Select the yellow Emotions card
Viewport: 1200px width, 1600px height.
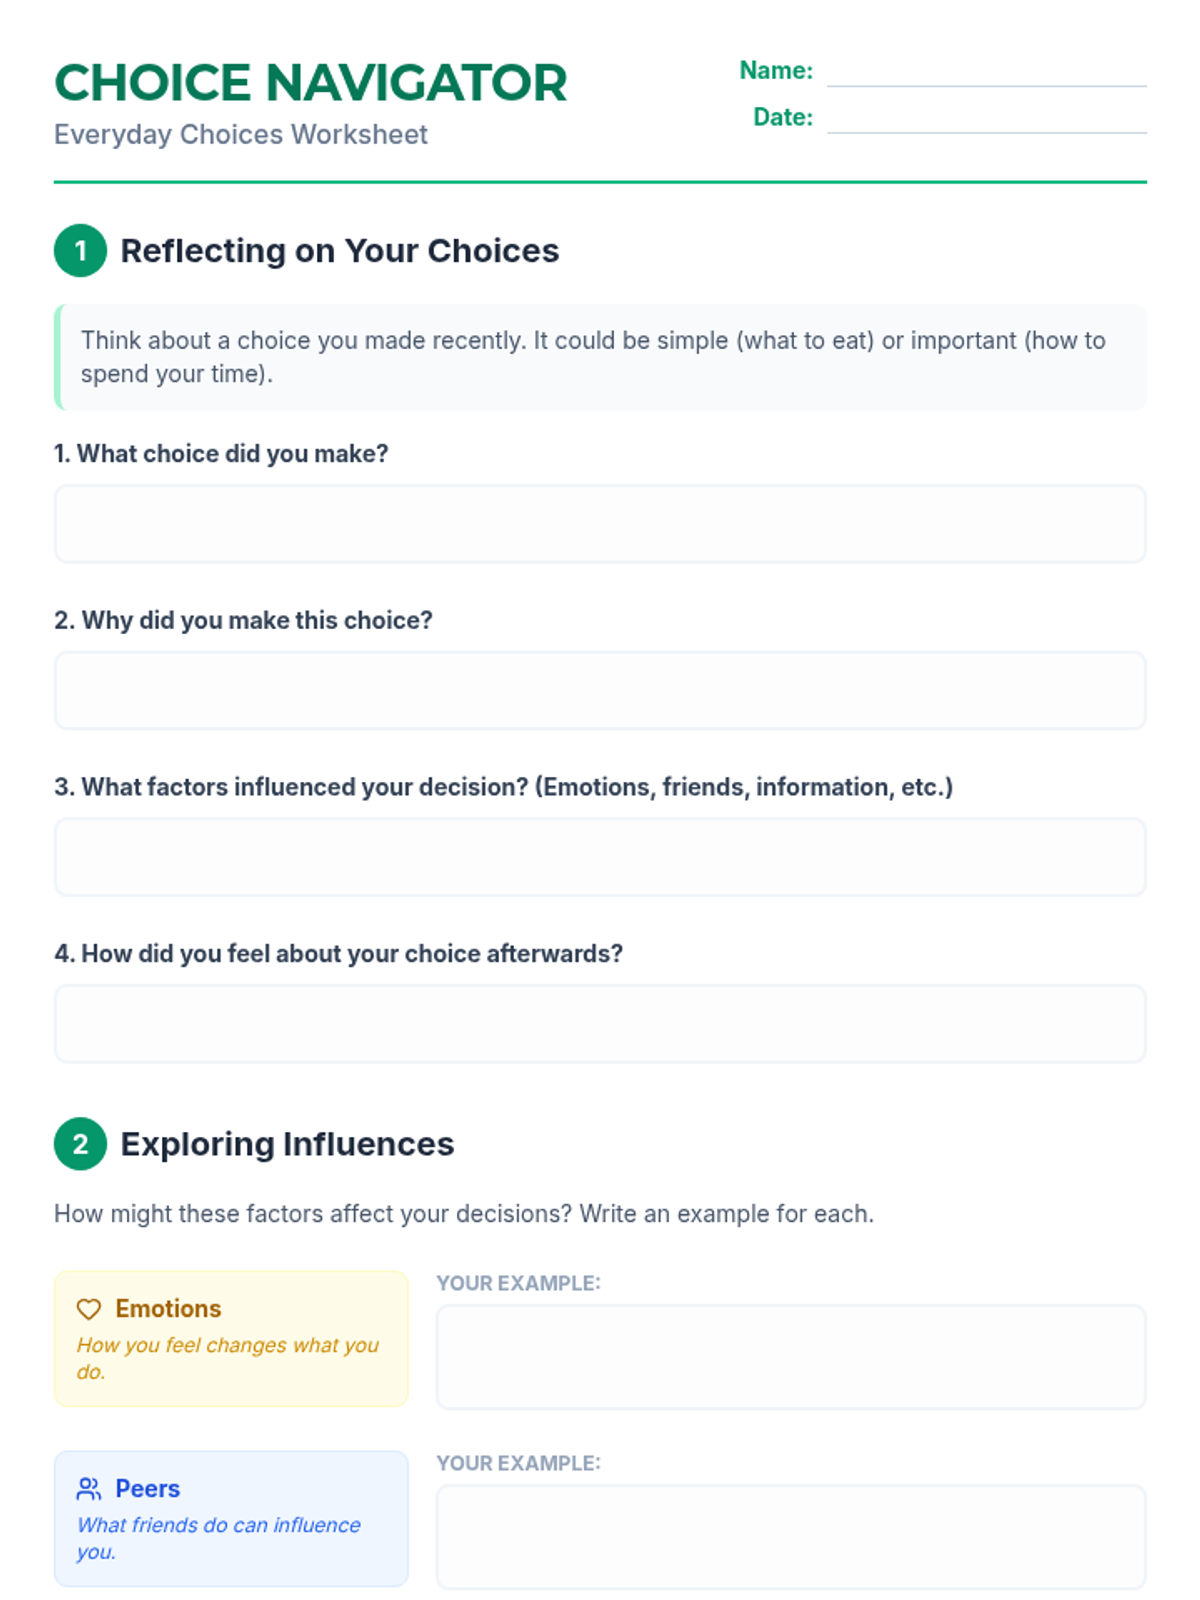tap(231, 1338)
